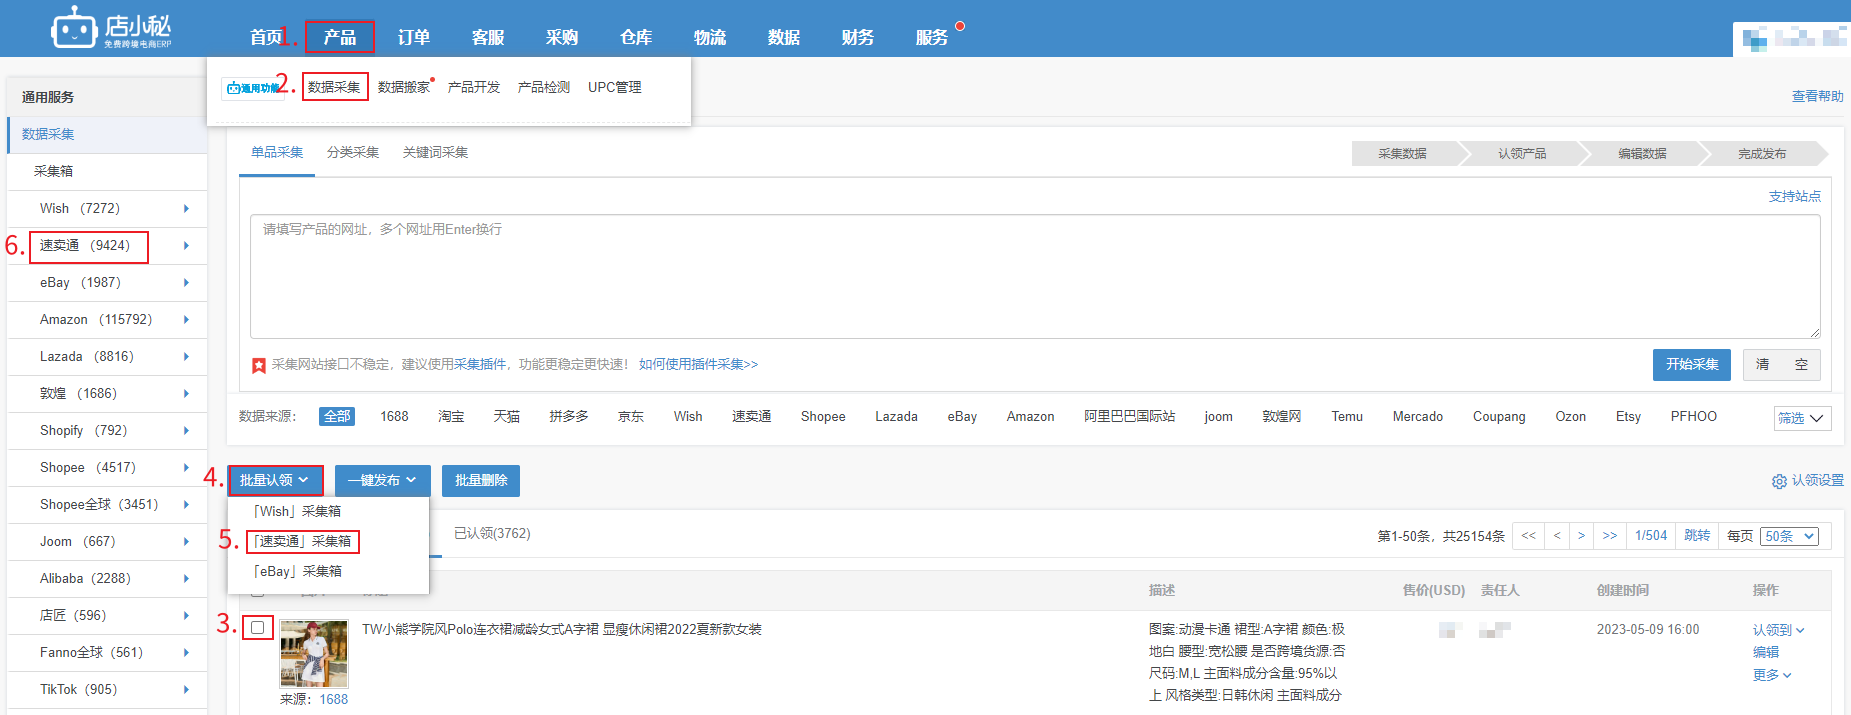This screenshot has height=715, width=1851.
Task: Jump to last page with >> button
Action: click(x=1610, y=536)
